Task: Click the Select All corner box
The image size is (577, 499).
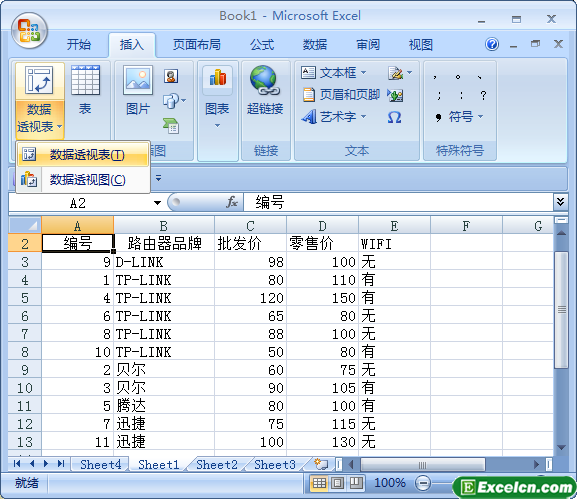Action: 25,225
